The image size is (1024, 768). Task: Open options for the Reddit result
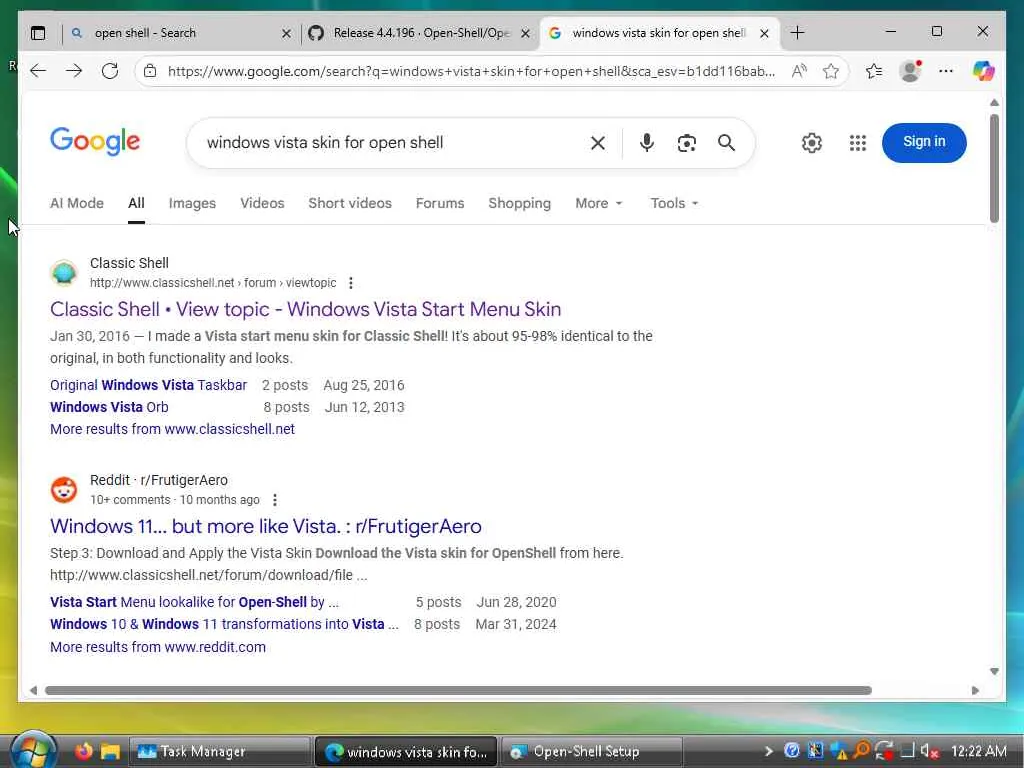tap(275, 500)
